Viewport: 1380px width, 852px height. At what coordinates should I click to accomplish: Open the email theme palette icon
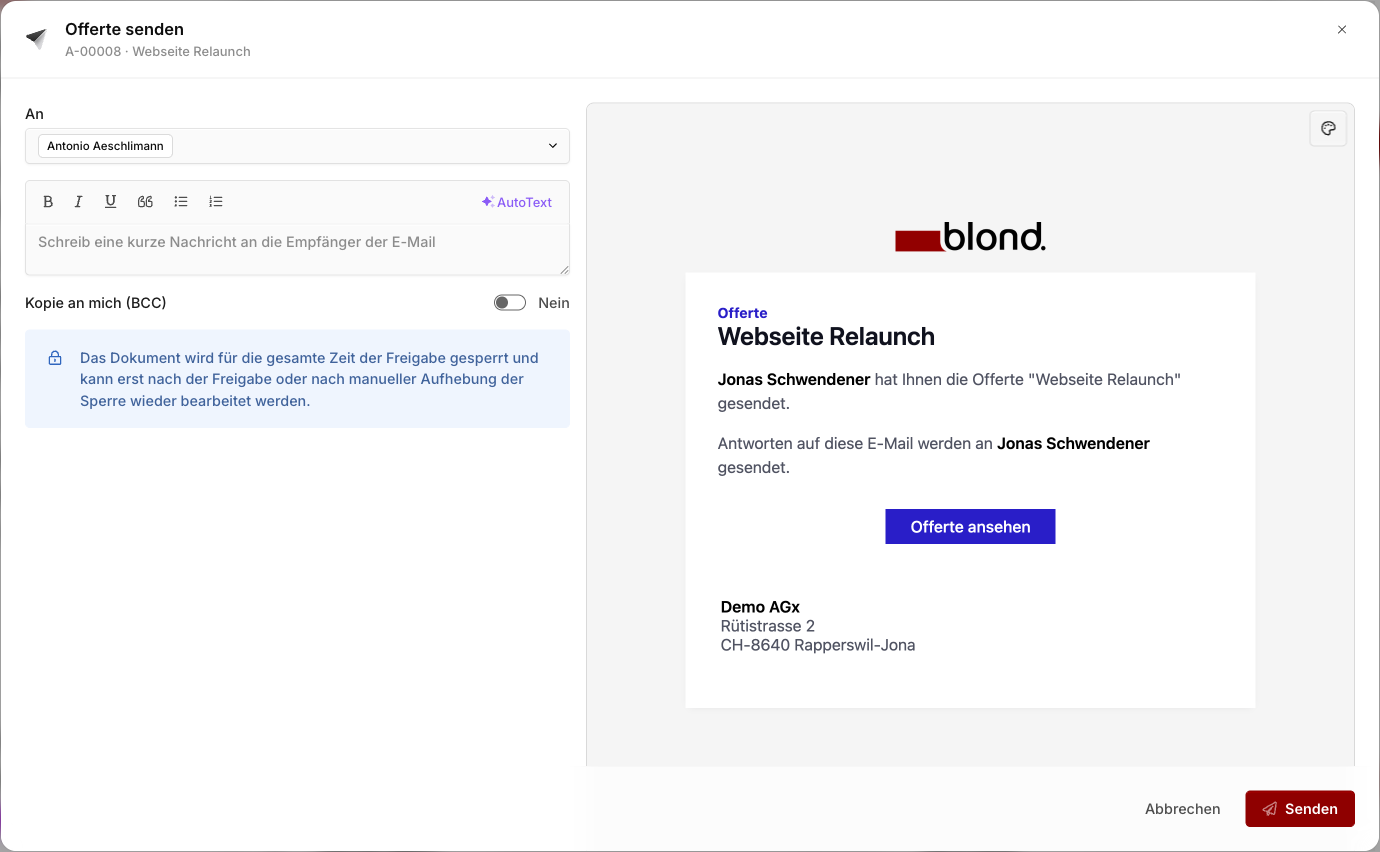tap(1328, 128)
